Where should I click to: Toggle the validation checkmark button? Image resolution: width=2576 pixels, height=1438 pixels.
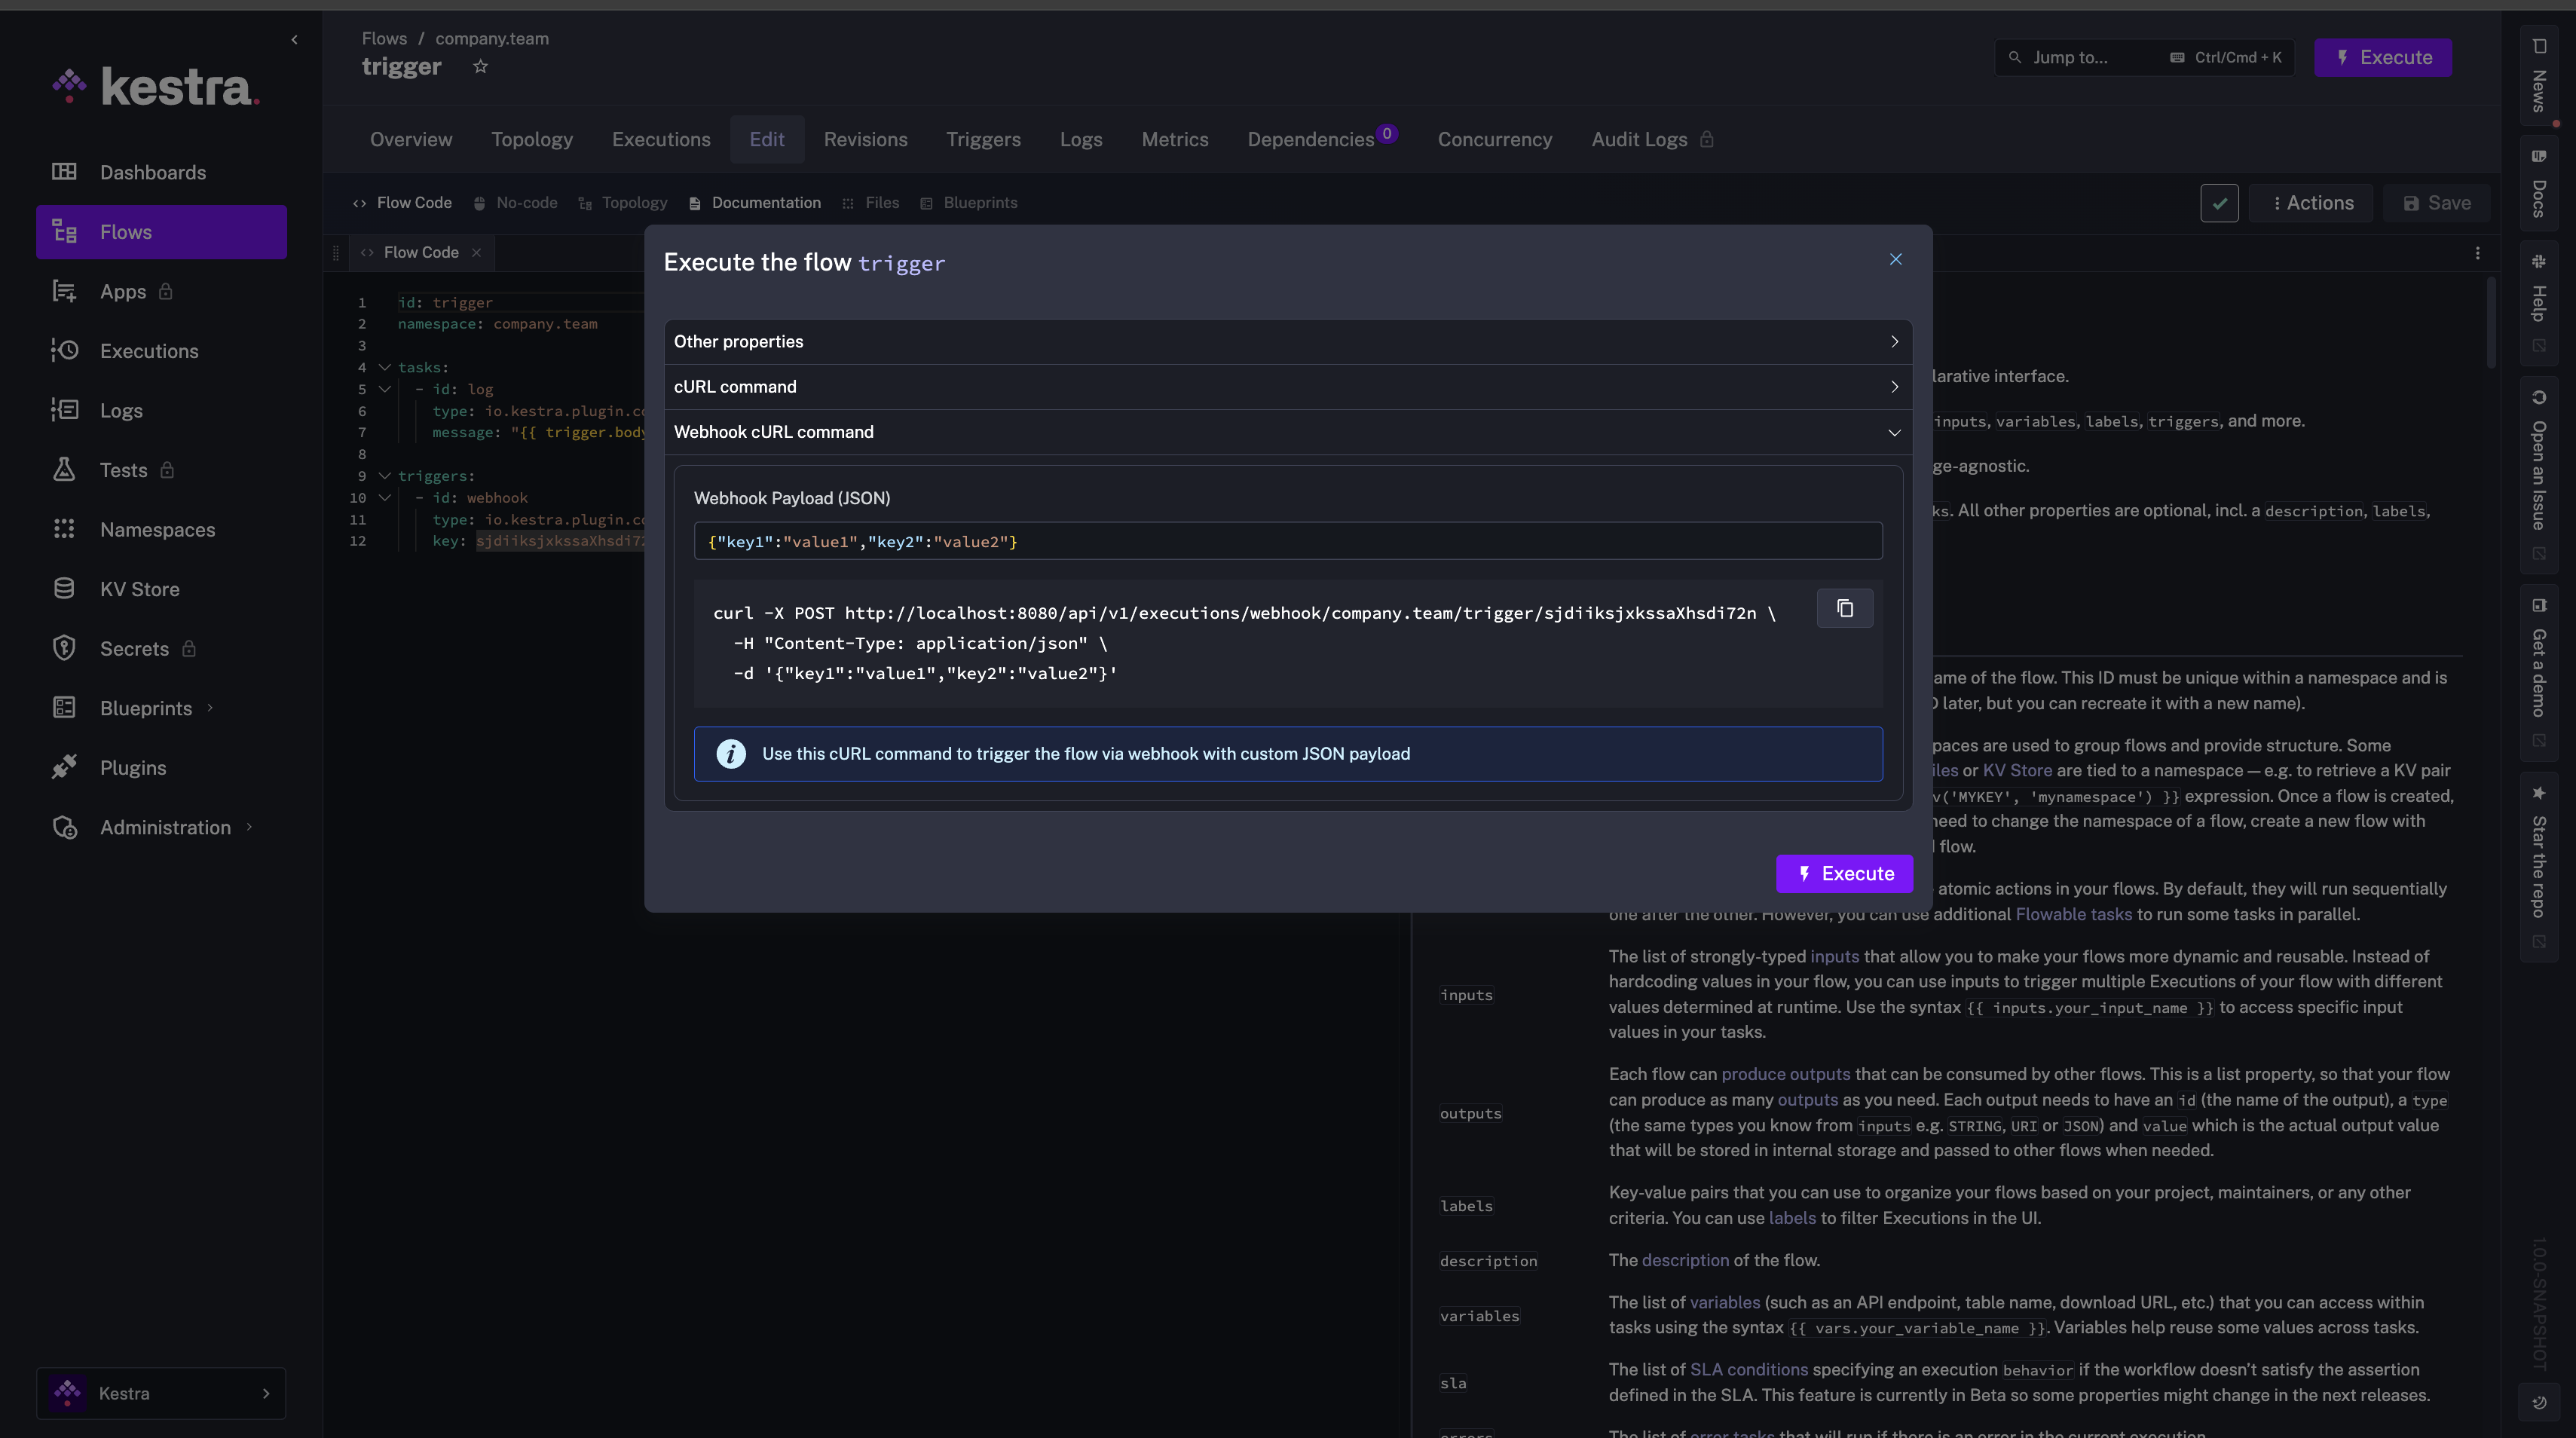tap(2220, 202)
